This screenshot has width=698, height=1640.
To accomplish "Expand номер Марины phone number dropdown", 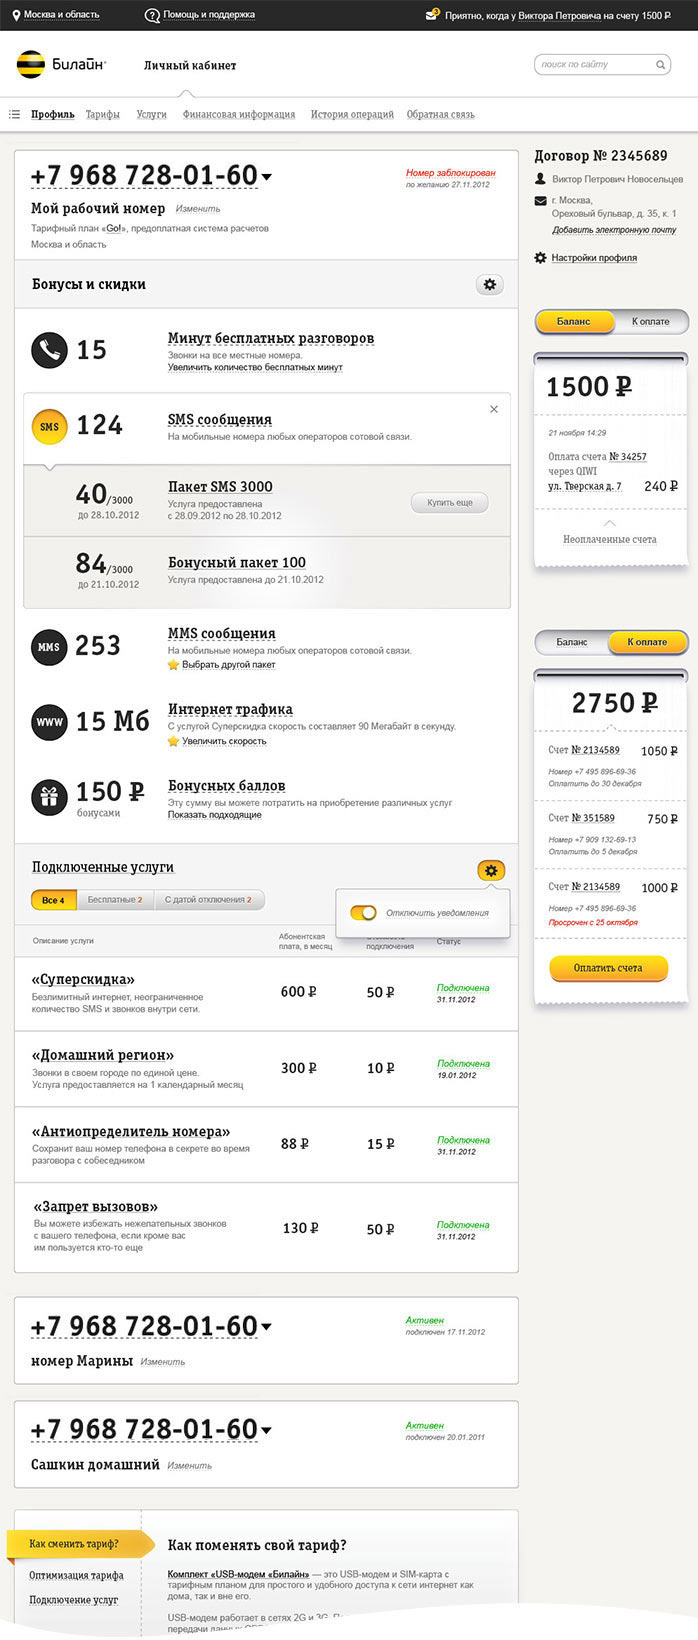I will coord(266,1328).
